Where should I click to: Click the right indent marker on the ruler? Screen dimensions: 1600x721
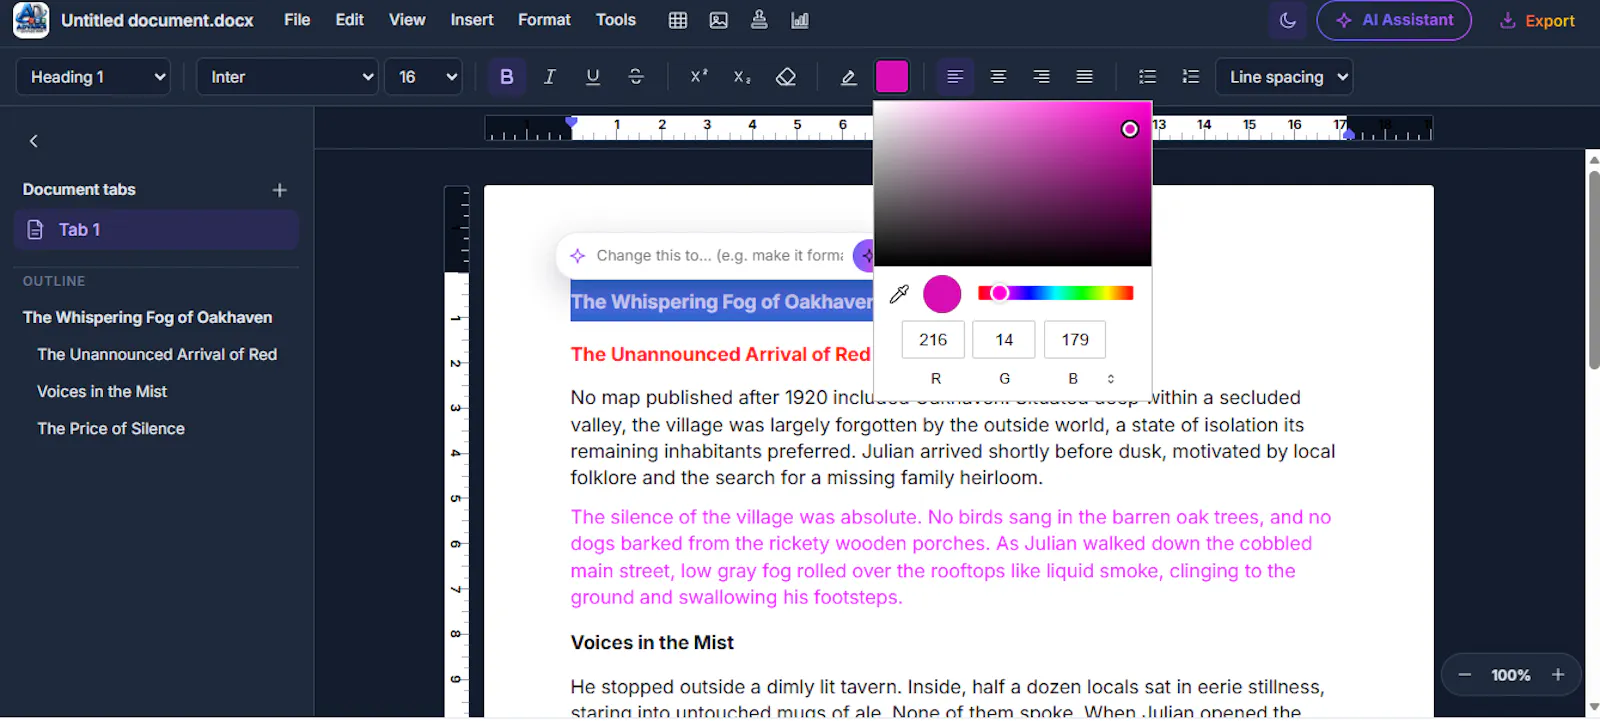point(1348,133)
